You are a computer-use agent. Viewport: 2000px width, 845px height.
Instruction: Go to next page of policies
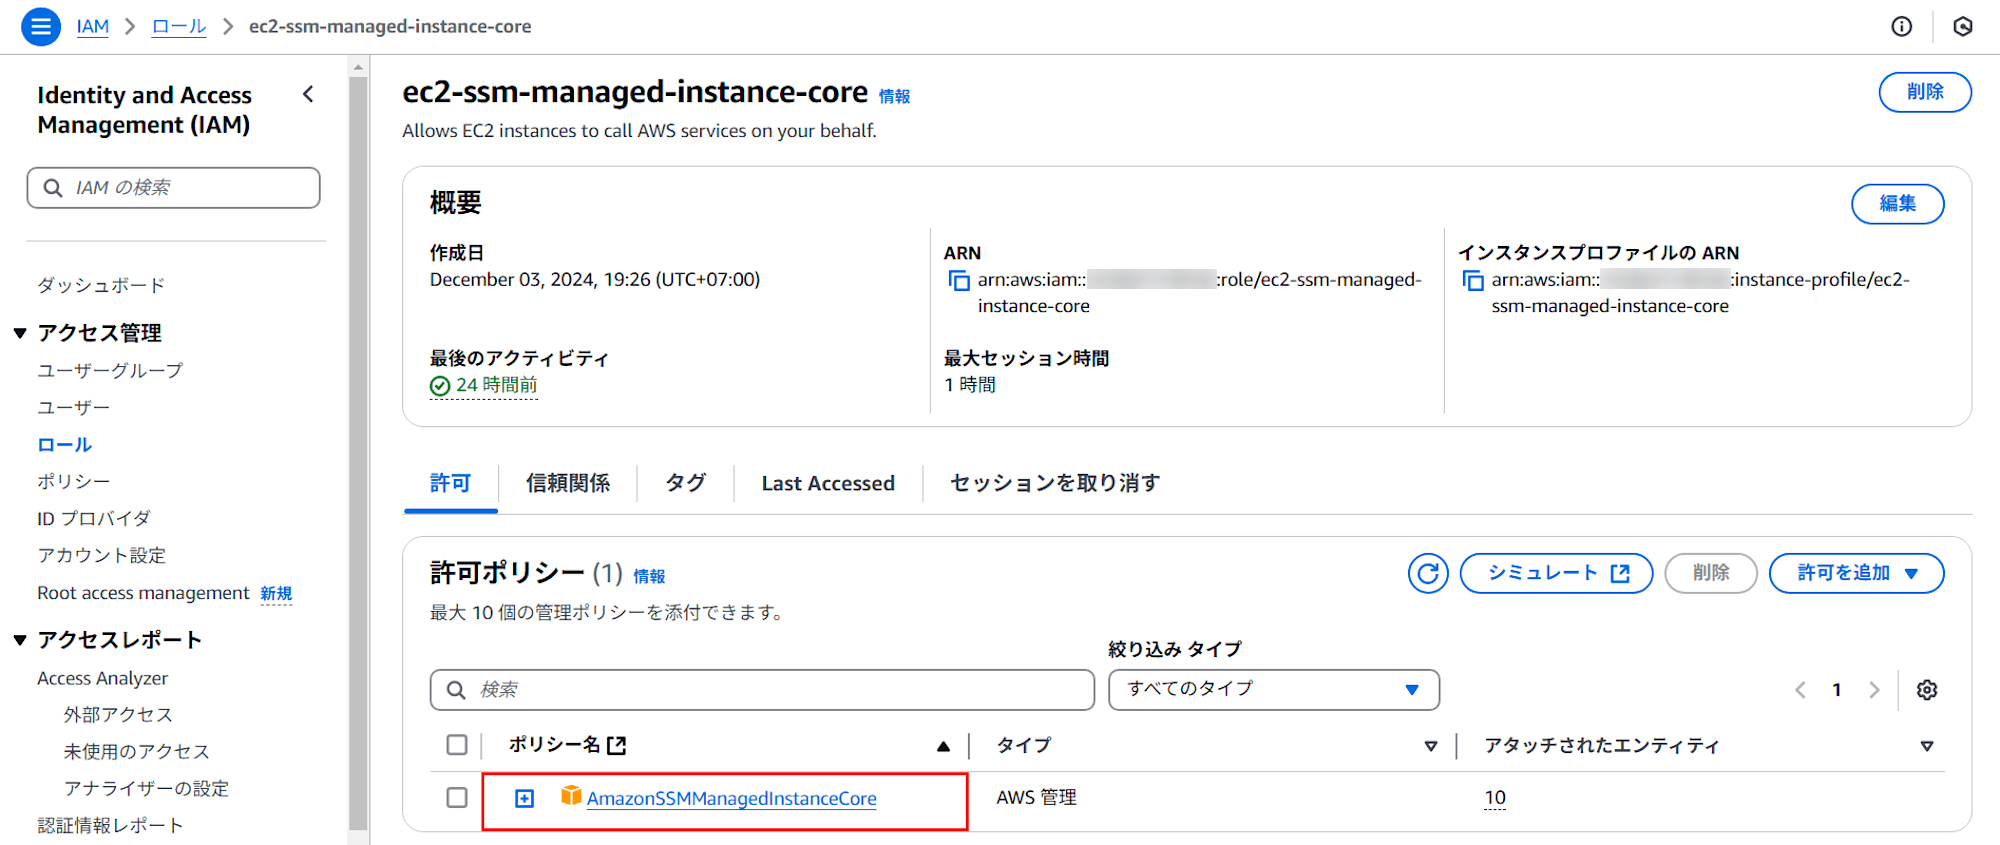(x=1873, y=690)
